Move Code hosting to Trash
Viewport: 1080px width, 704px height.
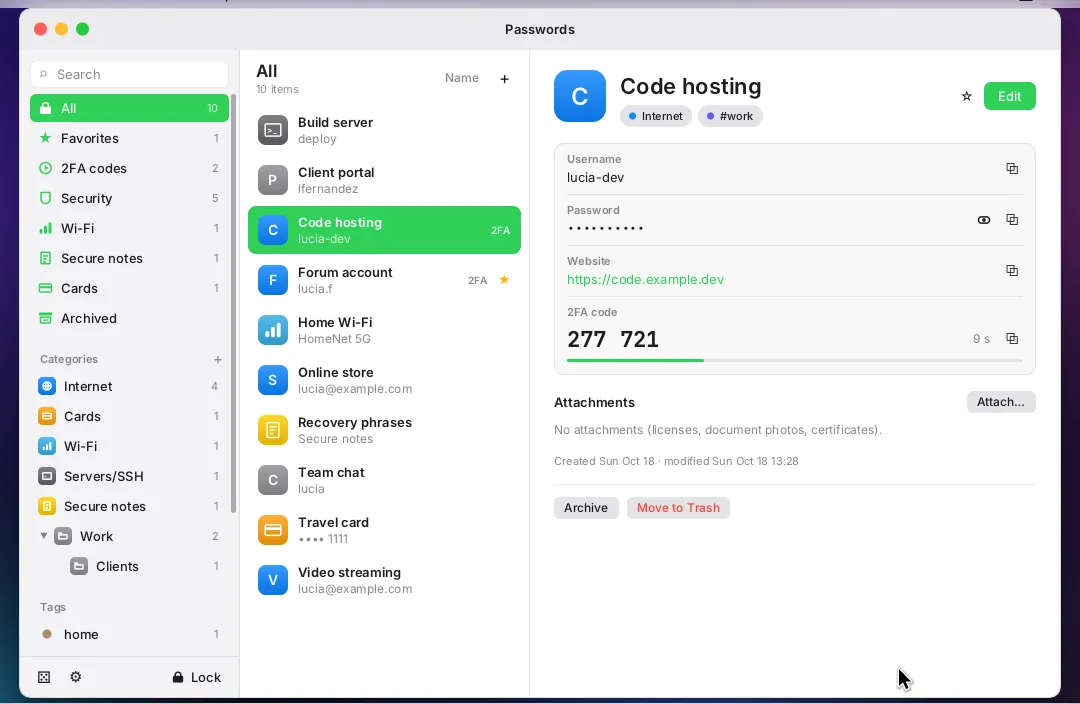678,508
